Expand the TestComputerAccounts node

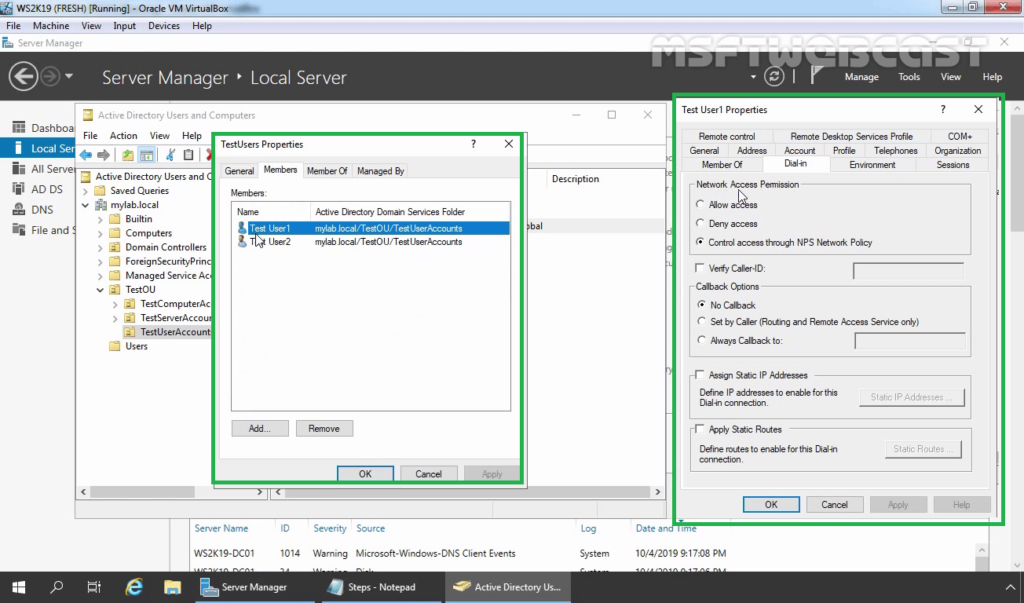click(x=115, y=304)
